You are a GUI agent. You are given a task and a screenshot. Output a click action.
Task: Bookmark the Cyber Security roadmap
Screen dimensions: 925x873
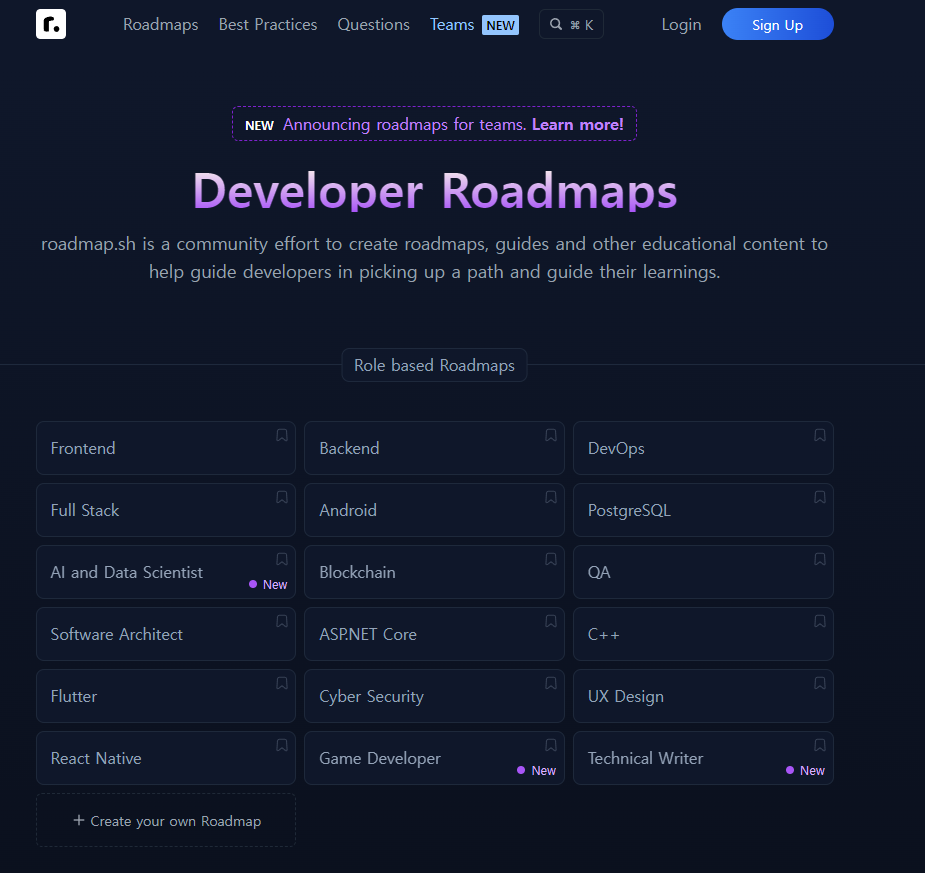tap(551, 683)
